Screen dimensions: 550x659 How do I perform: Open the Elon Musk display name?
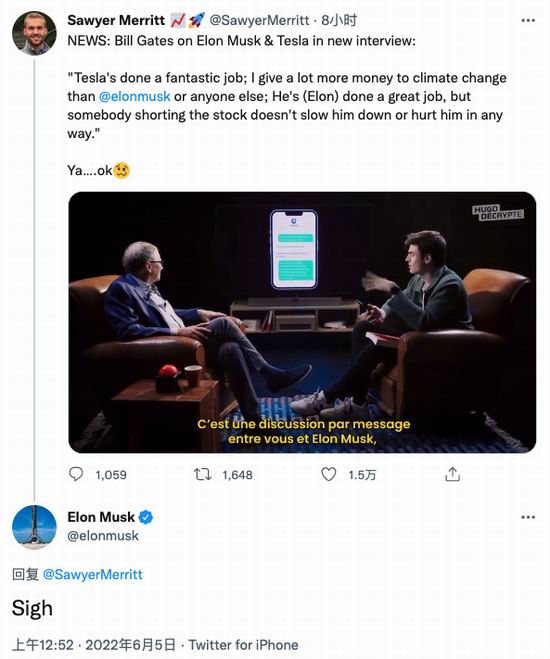click(101, 517)
